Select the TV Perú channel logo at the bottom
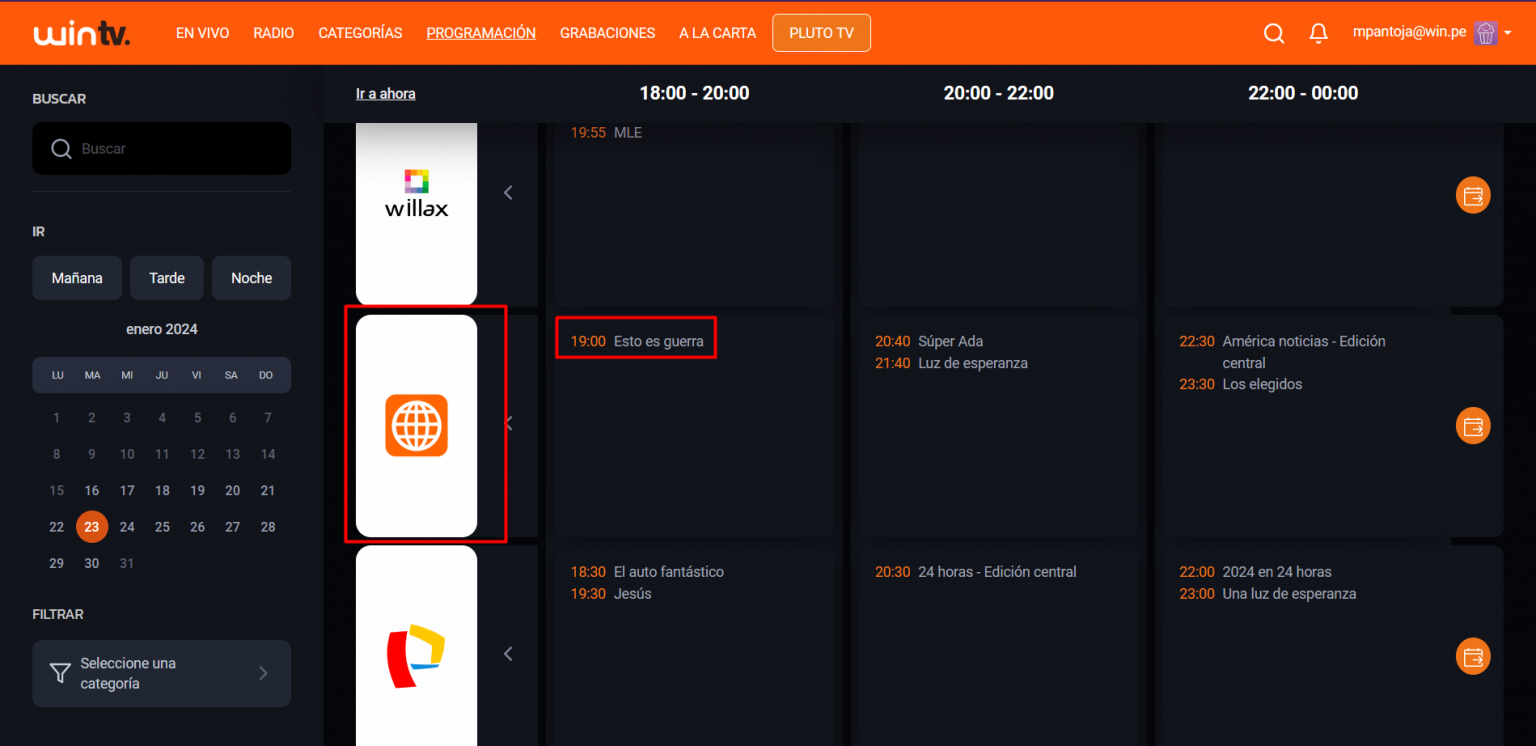Screen dimensions: 1536x746 416,650
